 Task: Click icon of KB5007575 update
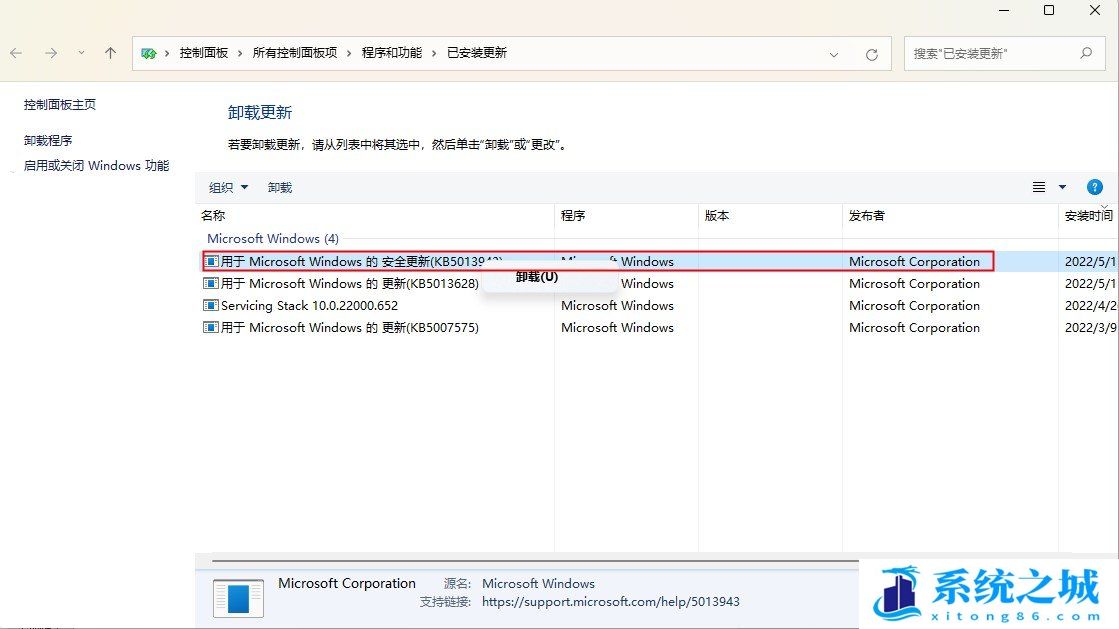pos(211,328)
